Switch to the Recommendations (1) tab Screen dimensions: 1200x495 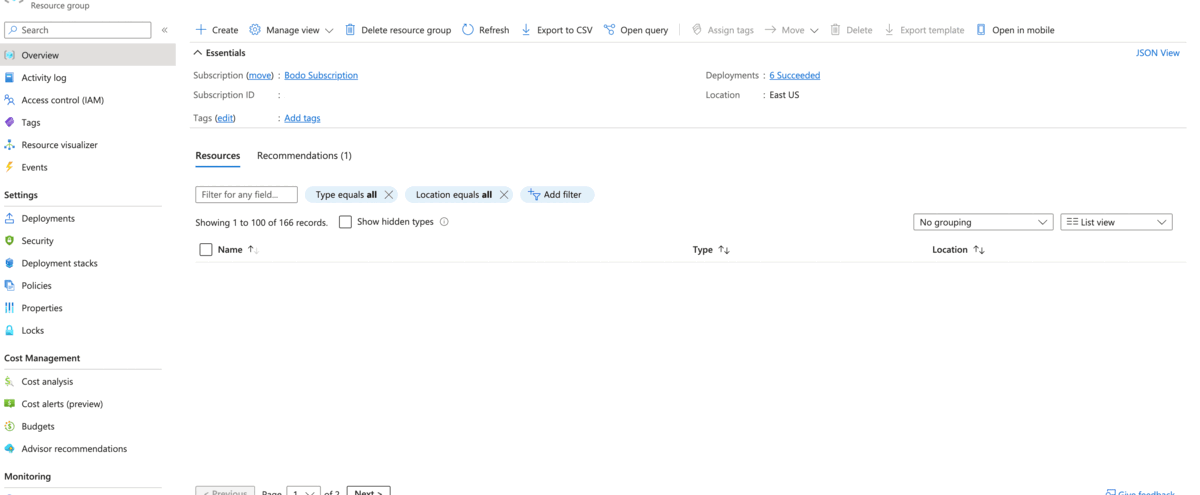304,156
